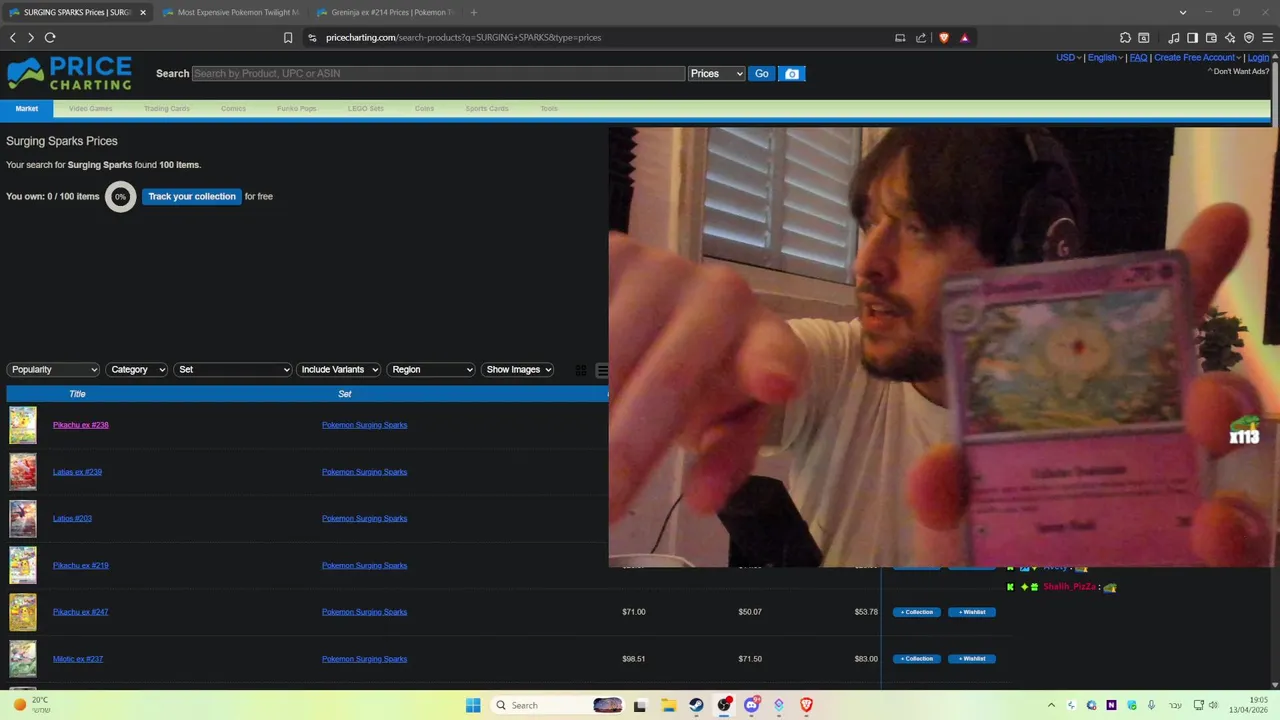Open the Popularity sort dropdown
This screenshot has height=720, width=1280.
(x=53, y=370)
